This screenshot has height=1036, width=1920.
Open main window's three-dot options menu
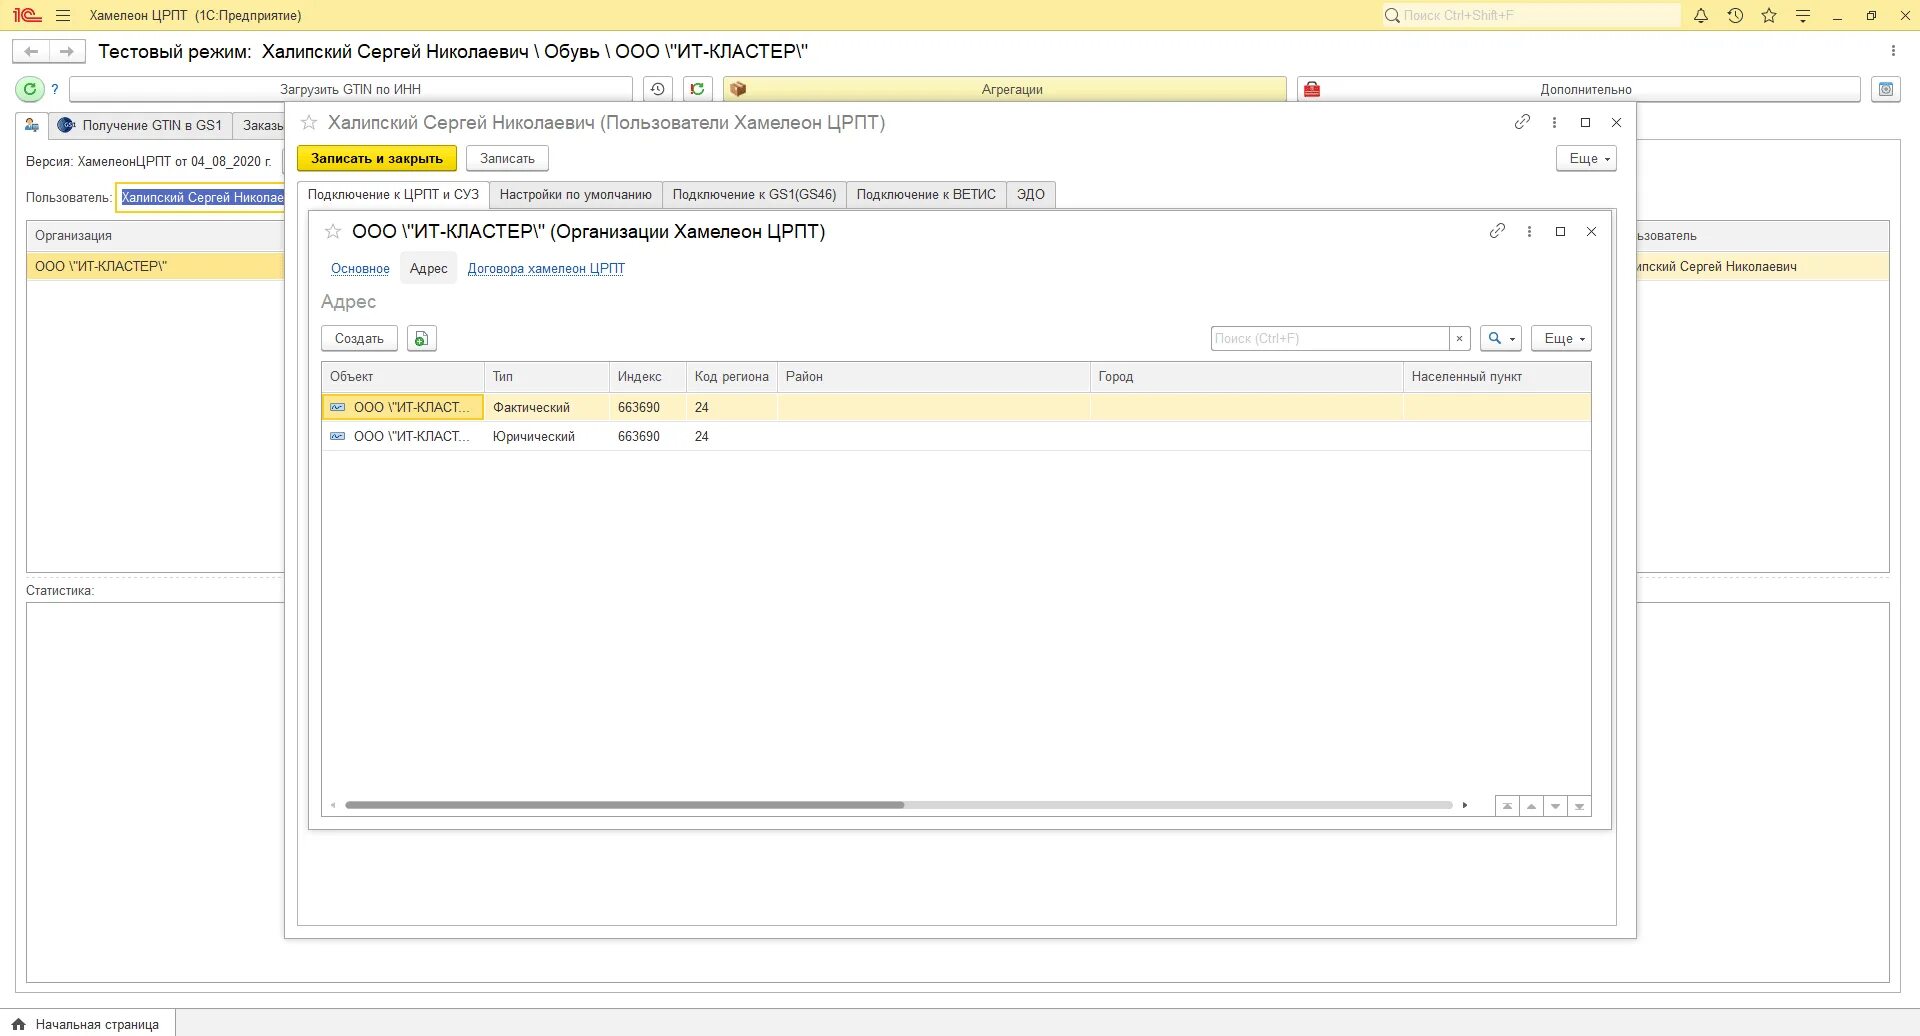pyautogui.click(x=1893, y=51)
